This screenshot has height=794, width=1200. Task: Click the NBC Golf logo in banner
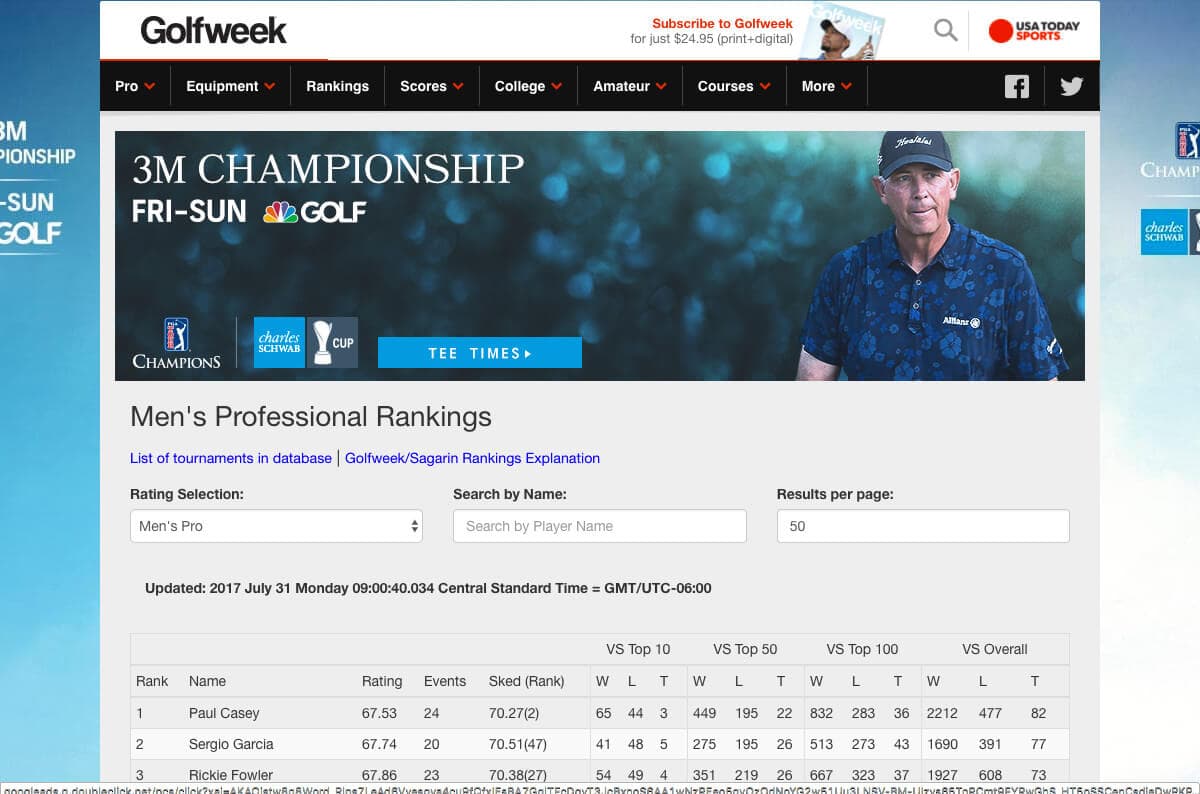315,212
